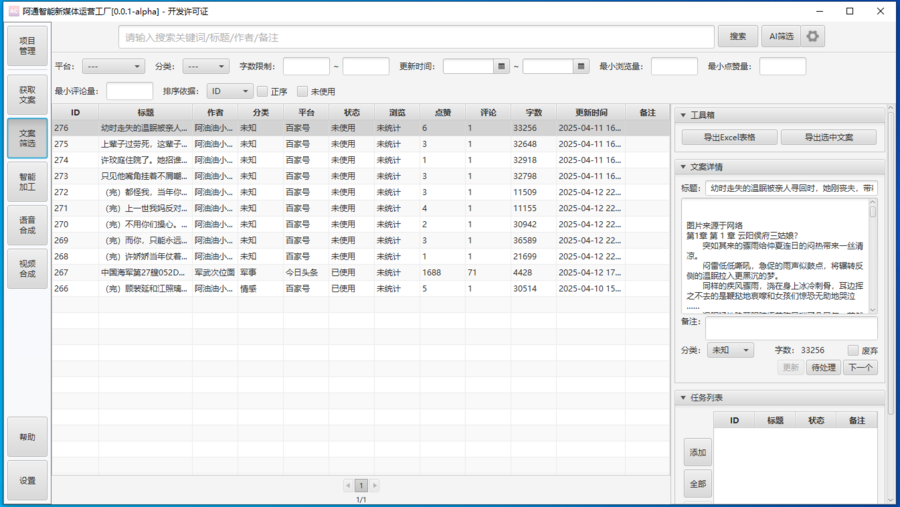This screenshot has width=900, height=507.
Task: Select table row with ID 272
Action: (x=361, y=192)
